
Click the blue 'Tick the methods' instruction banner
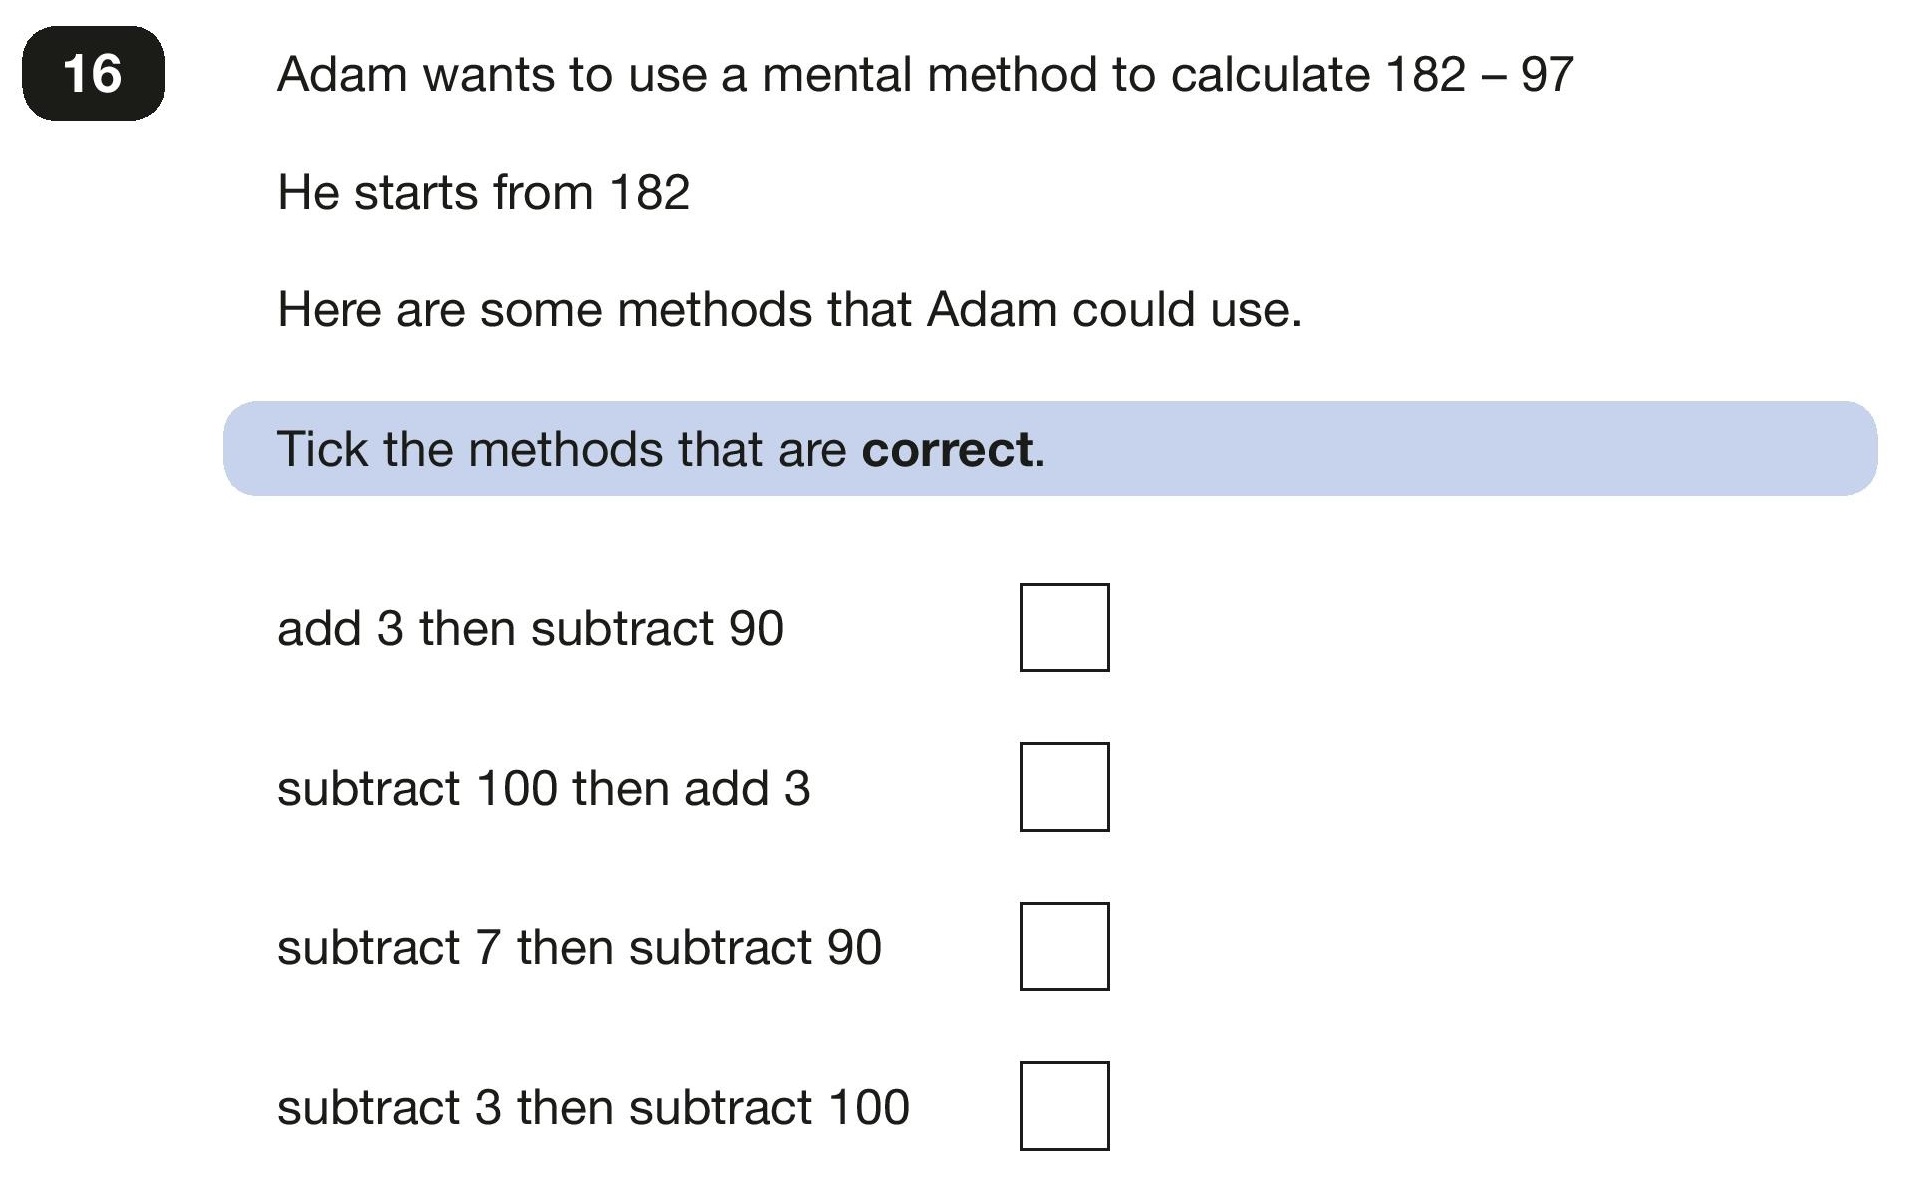tap(1050, 448)
